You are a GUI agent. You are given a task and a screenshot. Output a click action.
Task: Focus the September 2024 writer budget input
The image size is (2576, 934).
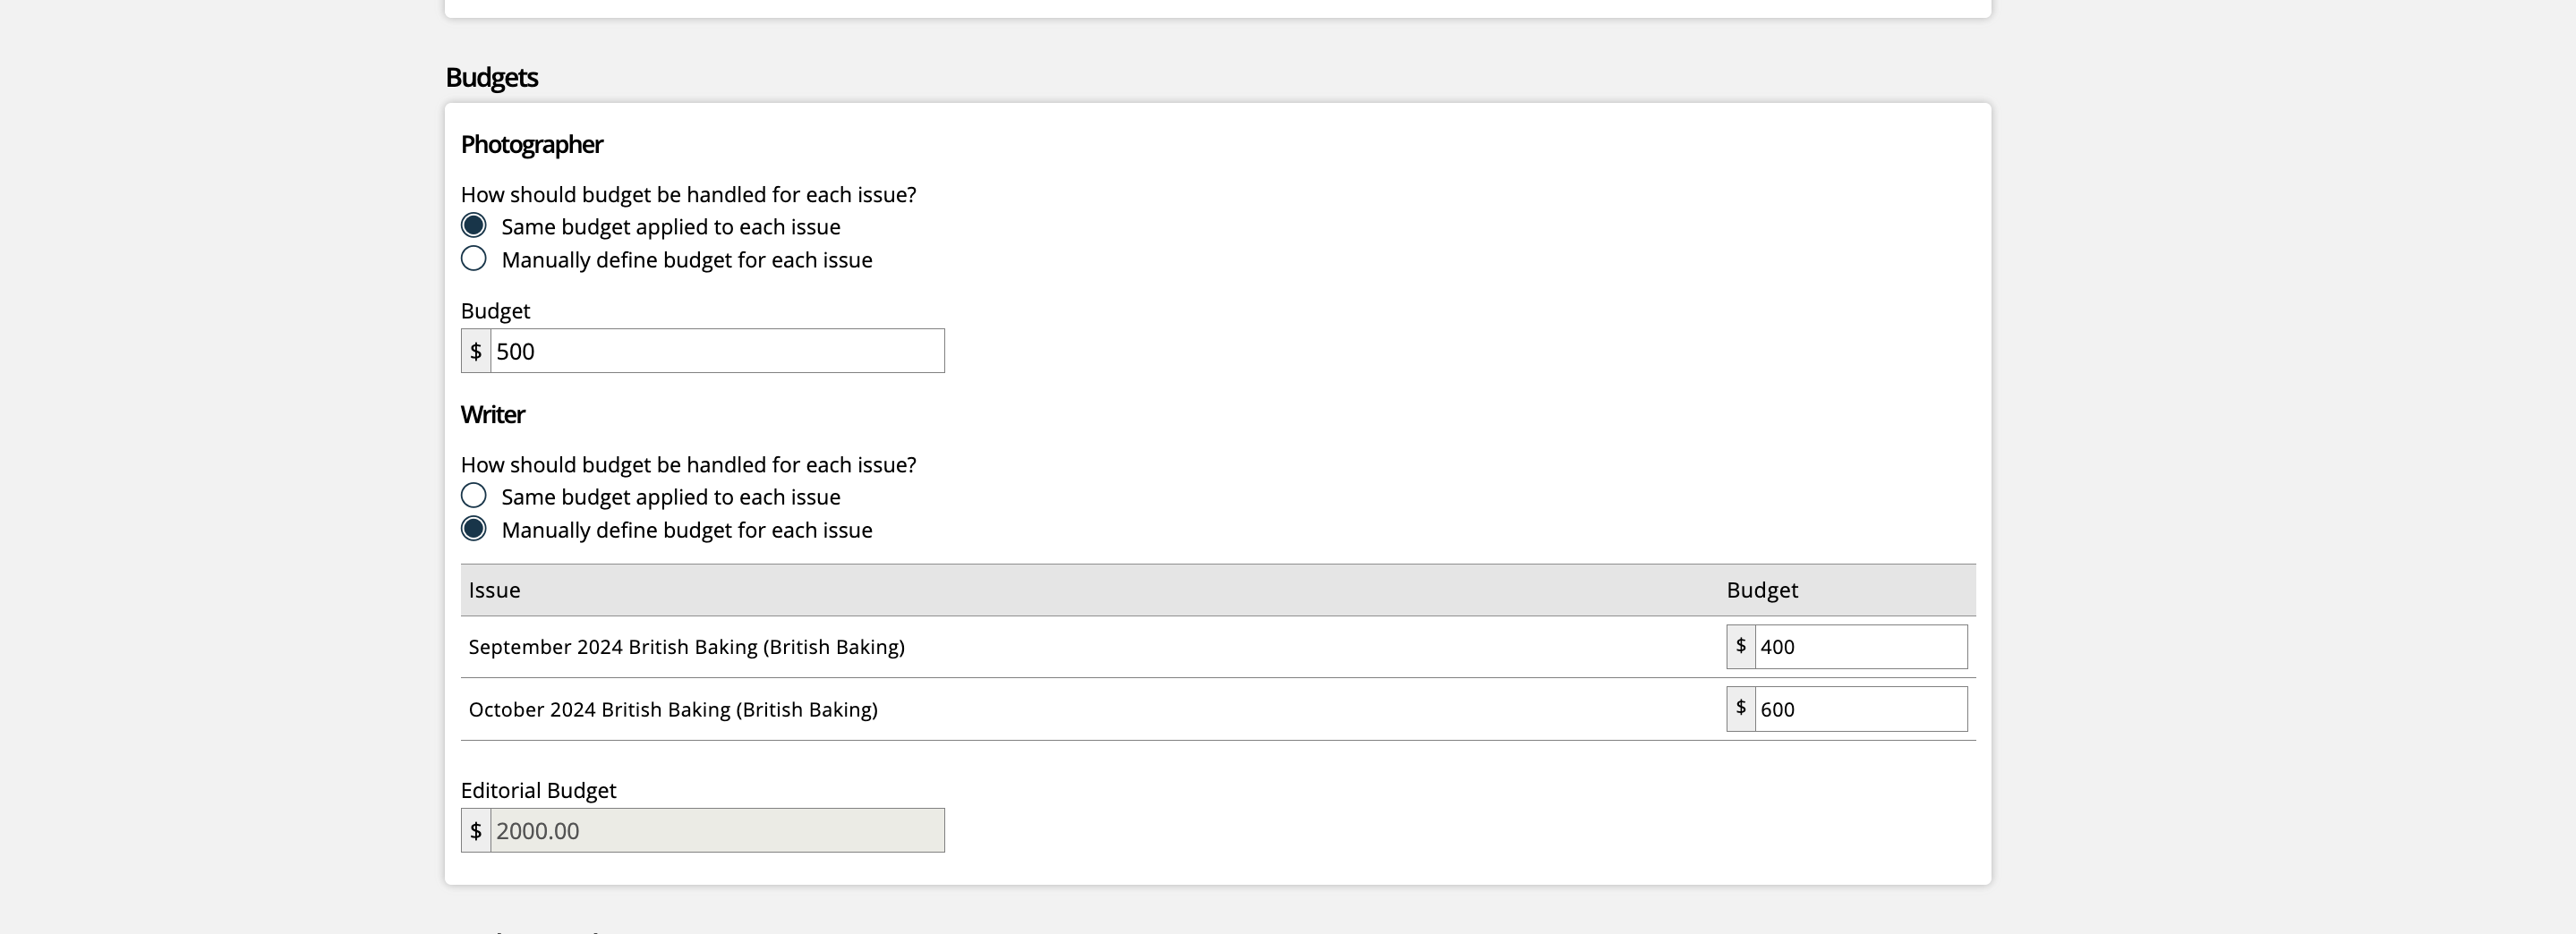pos(1860,647)
